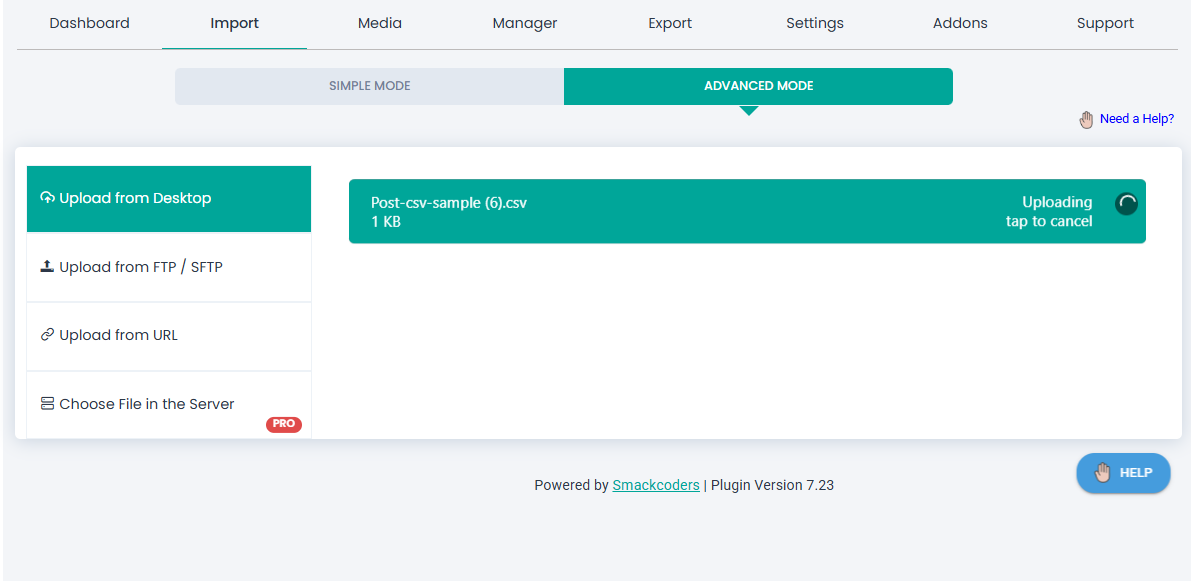
Task: Keep ADVANCED MODE selected by clicking it
Action: 758,86
